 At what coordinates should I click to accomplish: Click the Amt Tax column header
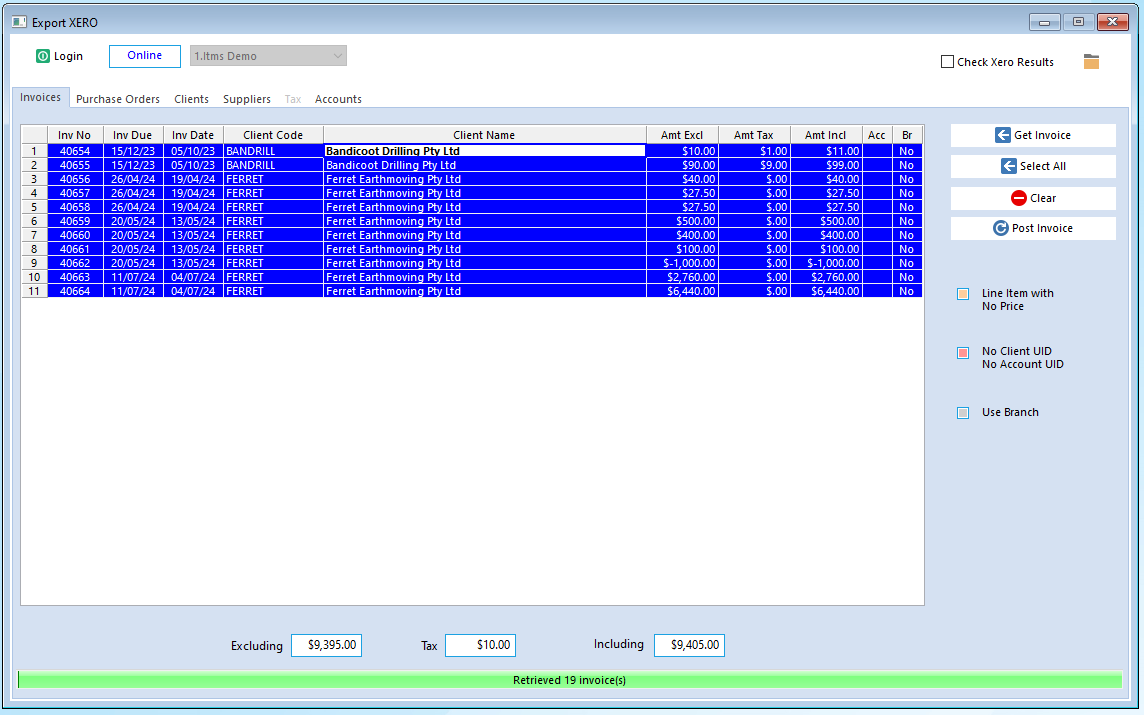point(754,135)
